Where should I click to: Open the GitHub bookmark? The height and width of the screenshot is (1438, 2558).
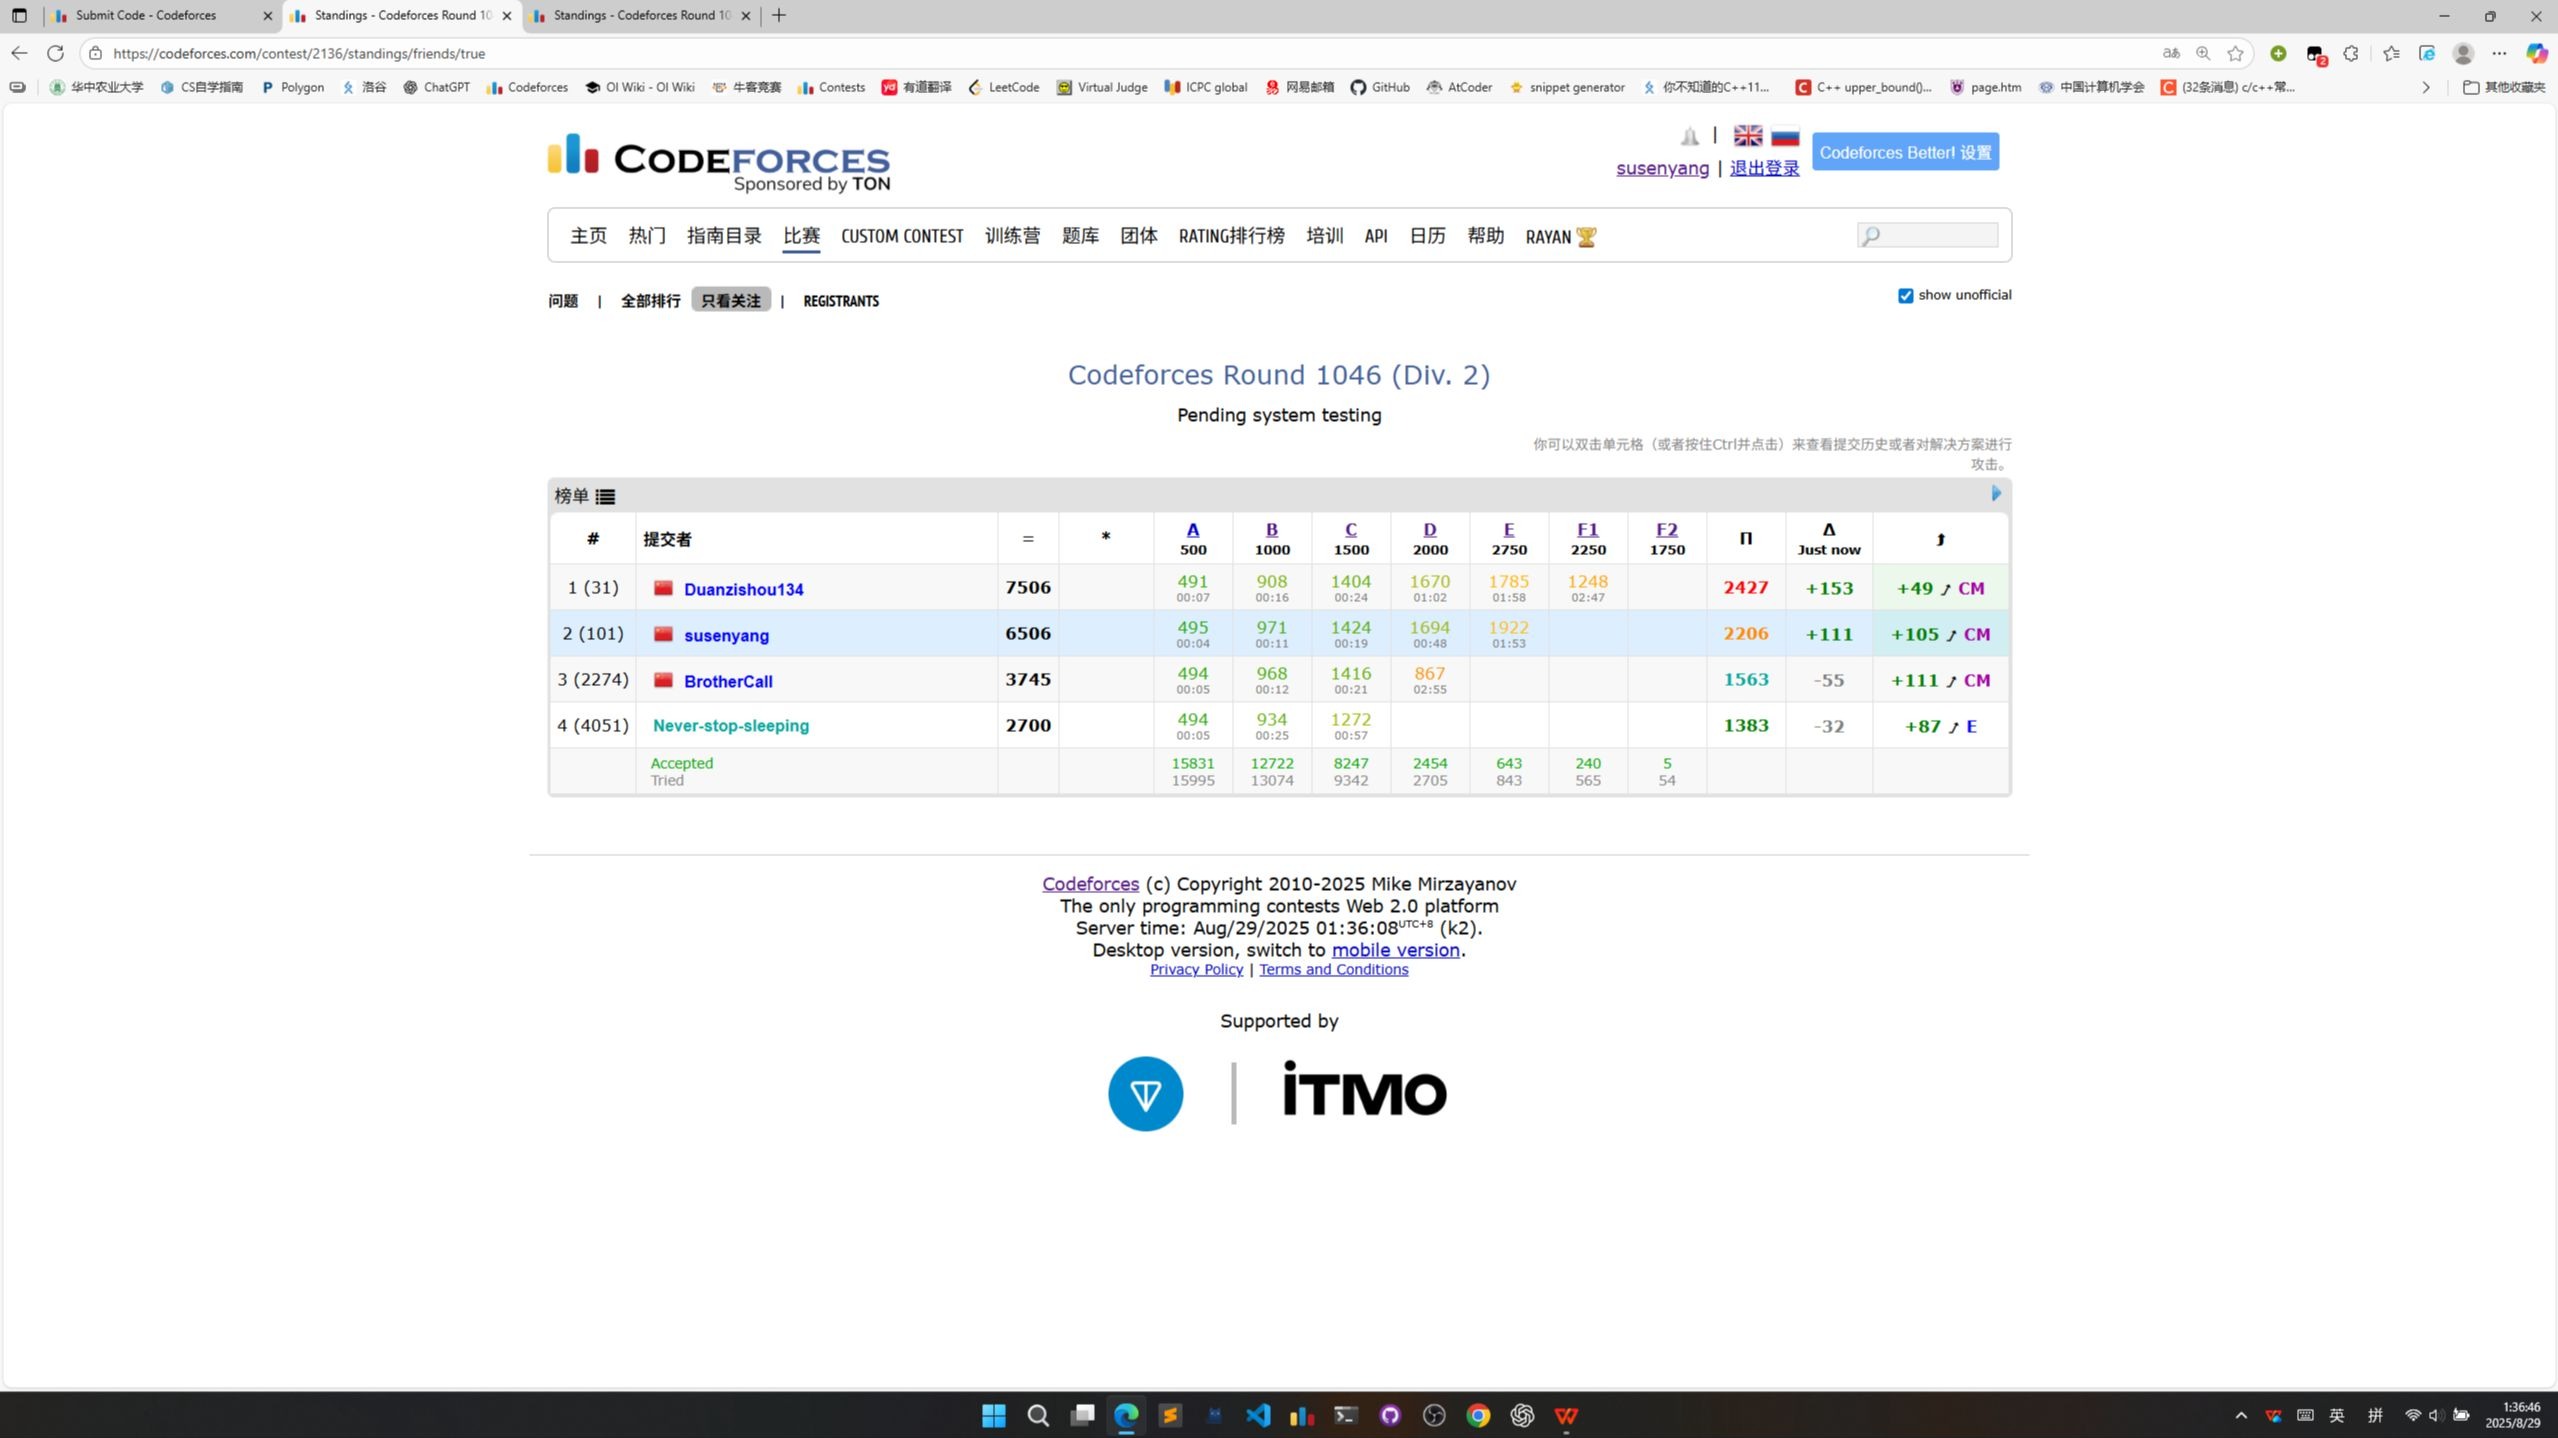tap(1380, 87)
